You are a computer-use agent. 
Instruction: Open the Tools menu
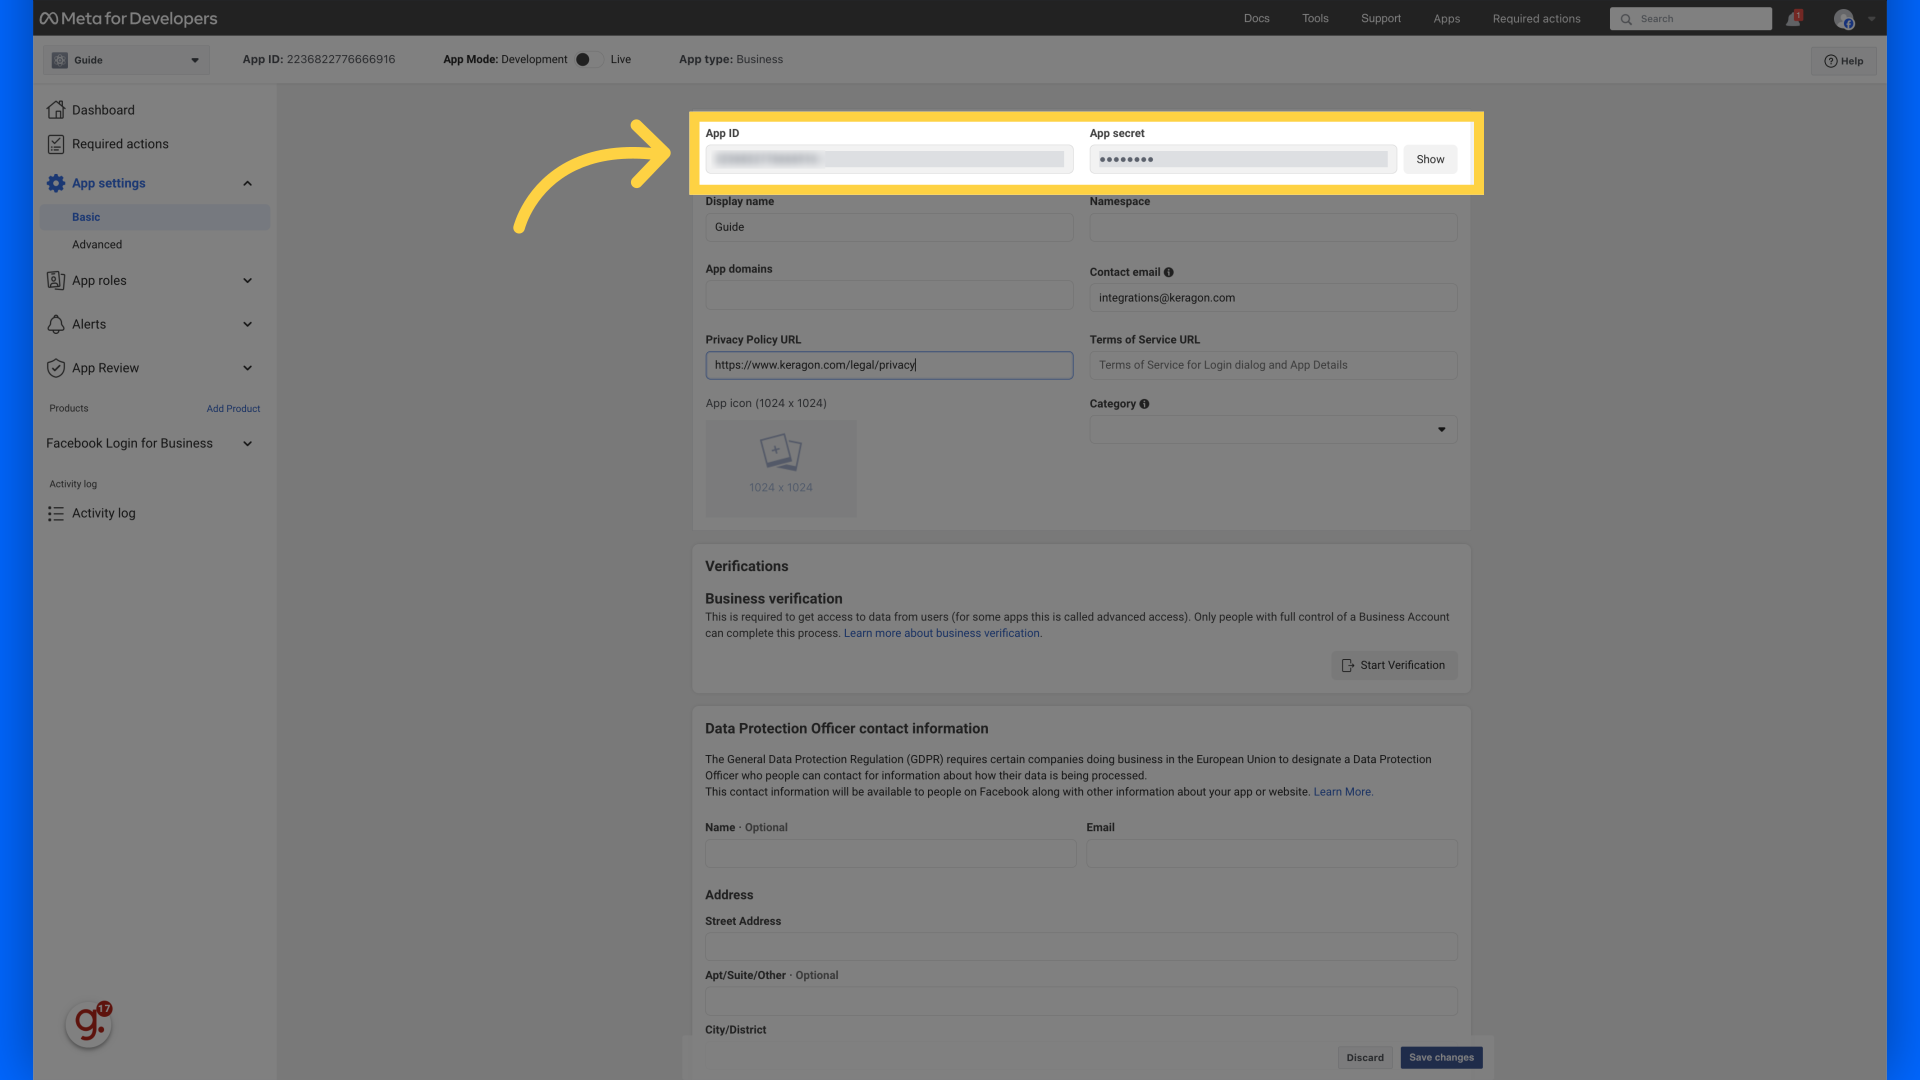(x=1315, y=19)
